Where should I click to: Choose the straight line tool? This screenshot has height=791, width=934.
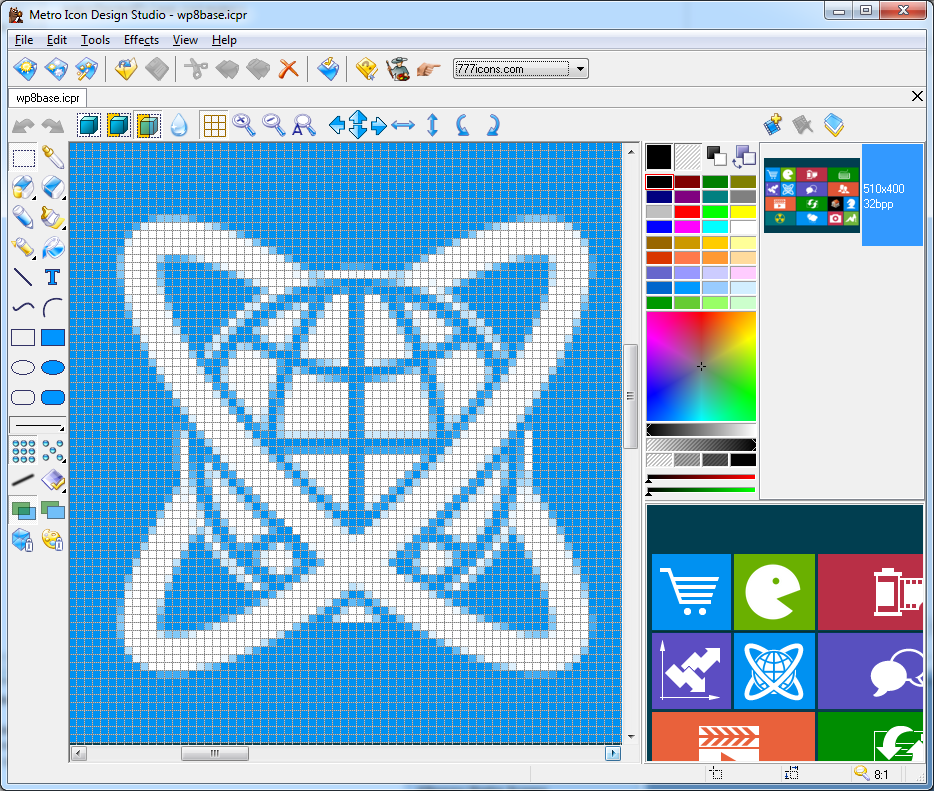[23, 278]
